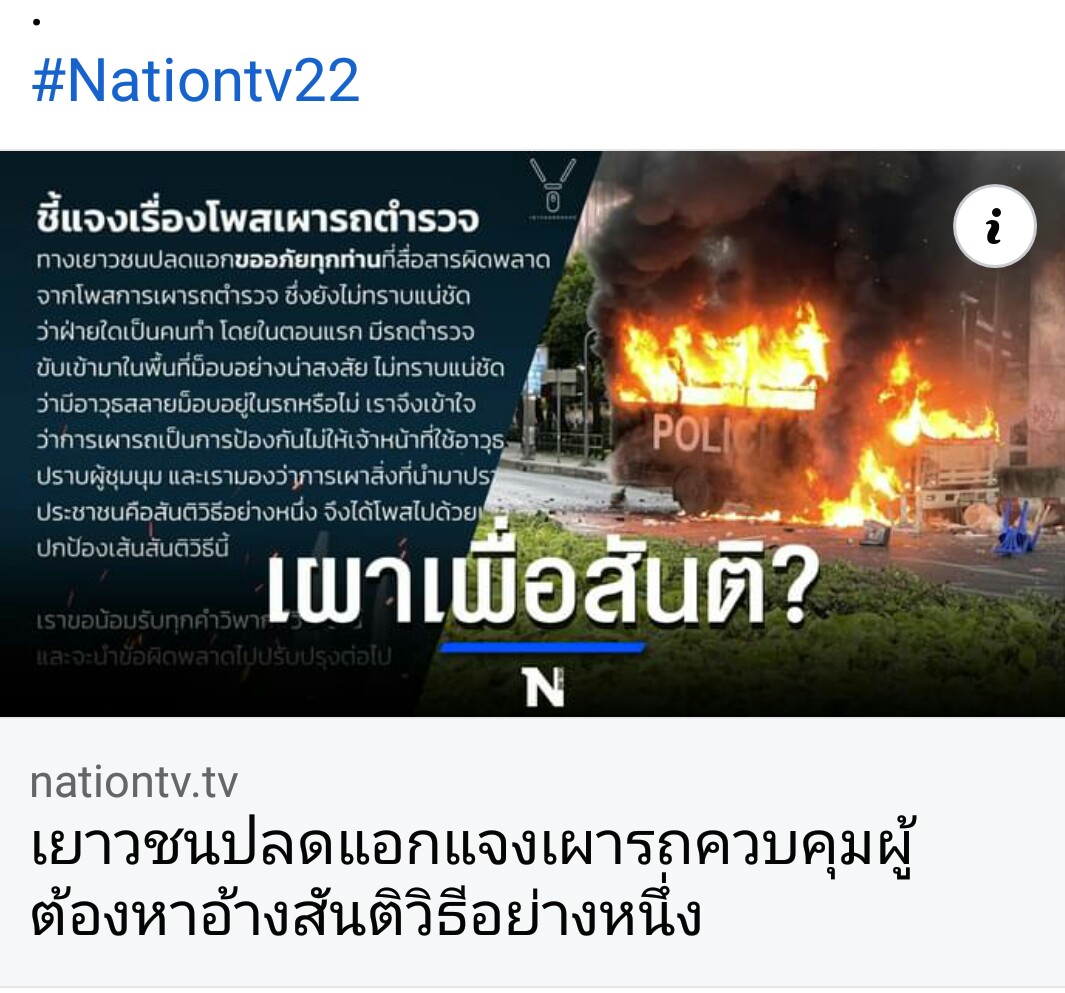Click the blue underline bar below the caption
Image resolution: width=1065 pixels, height=993 pixels.
point(542,647)
